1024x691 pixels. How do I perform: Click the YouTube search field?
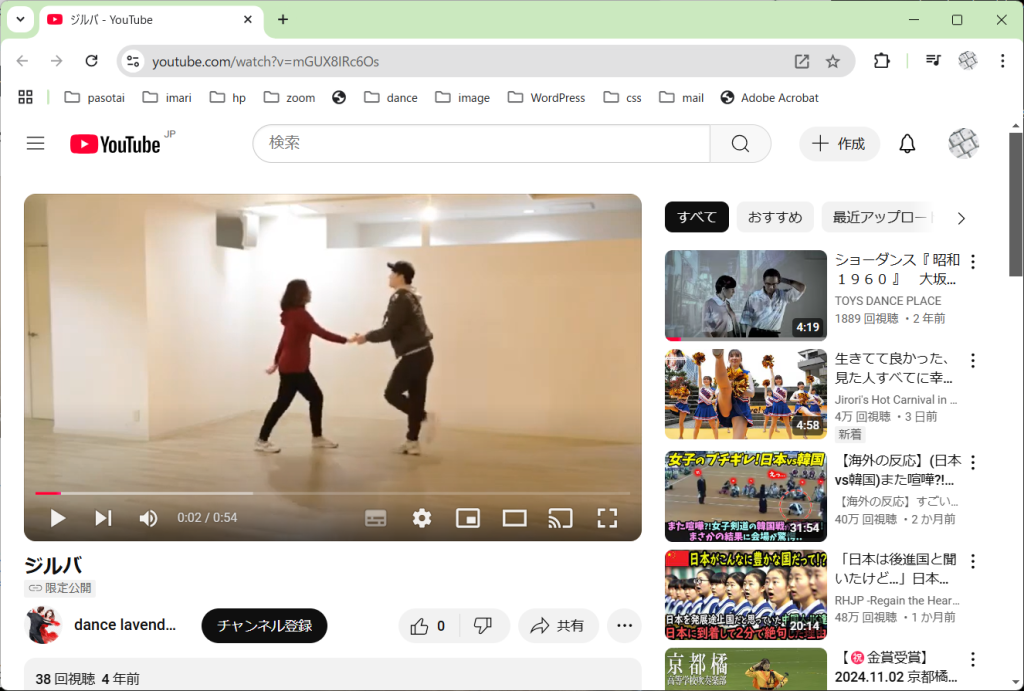click(x=481, y=143)
